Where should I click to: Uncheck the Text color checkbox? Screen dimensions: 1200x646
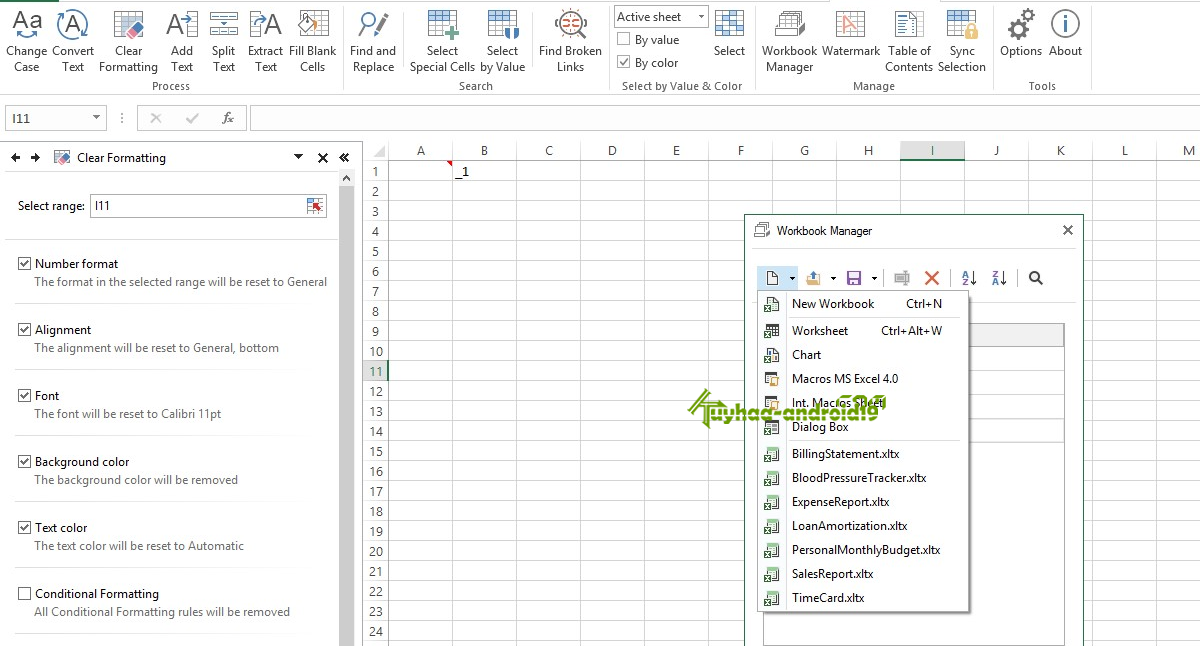click(x=25, y=528)
